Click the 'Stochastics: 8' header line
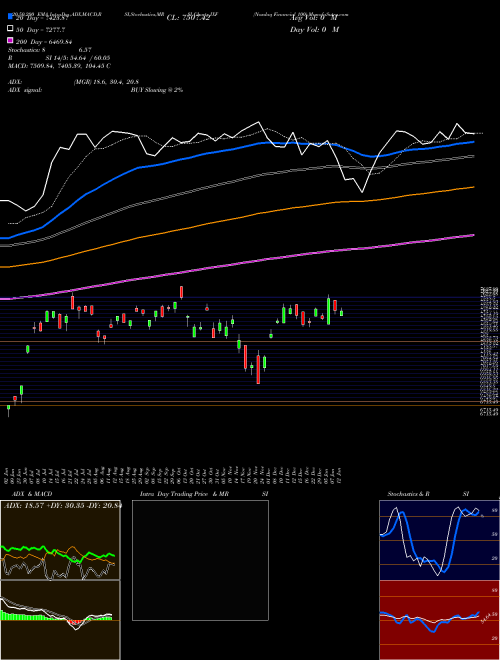This screenshot has width=500, height=660. [x=49, y=50]
